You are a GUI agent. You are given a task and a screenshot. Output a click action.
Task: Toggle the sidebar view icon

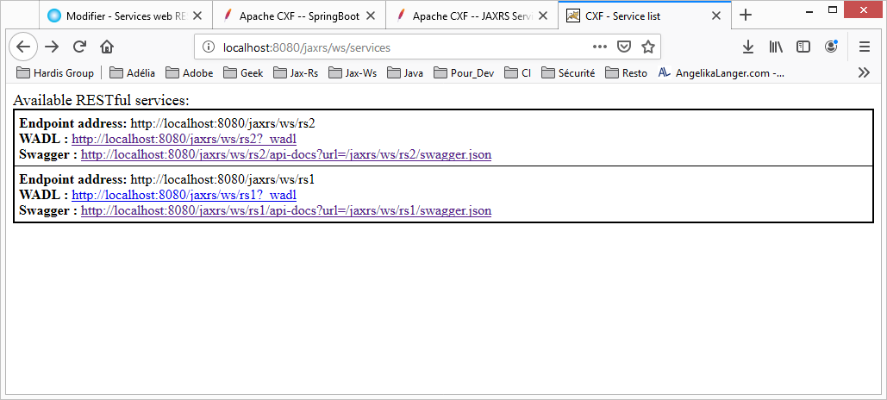803,47
